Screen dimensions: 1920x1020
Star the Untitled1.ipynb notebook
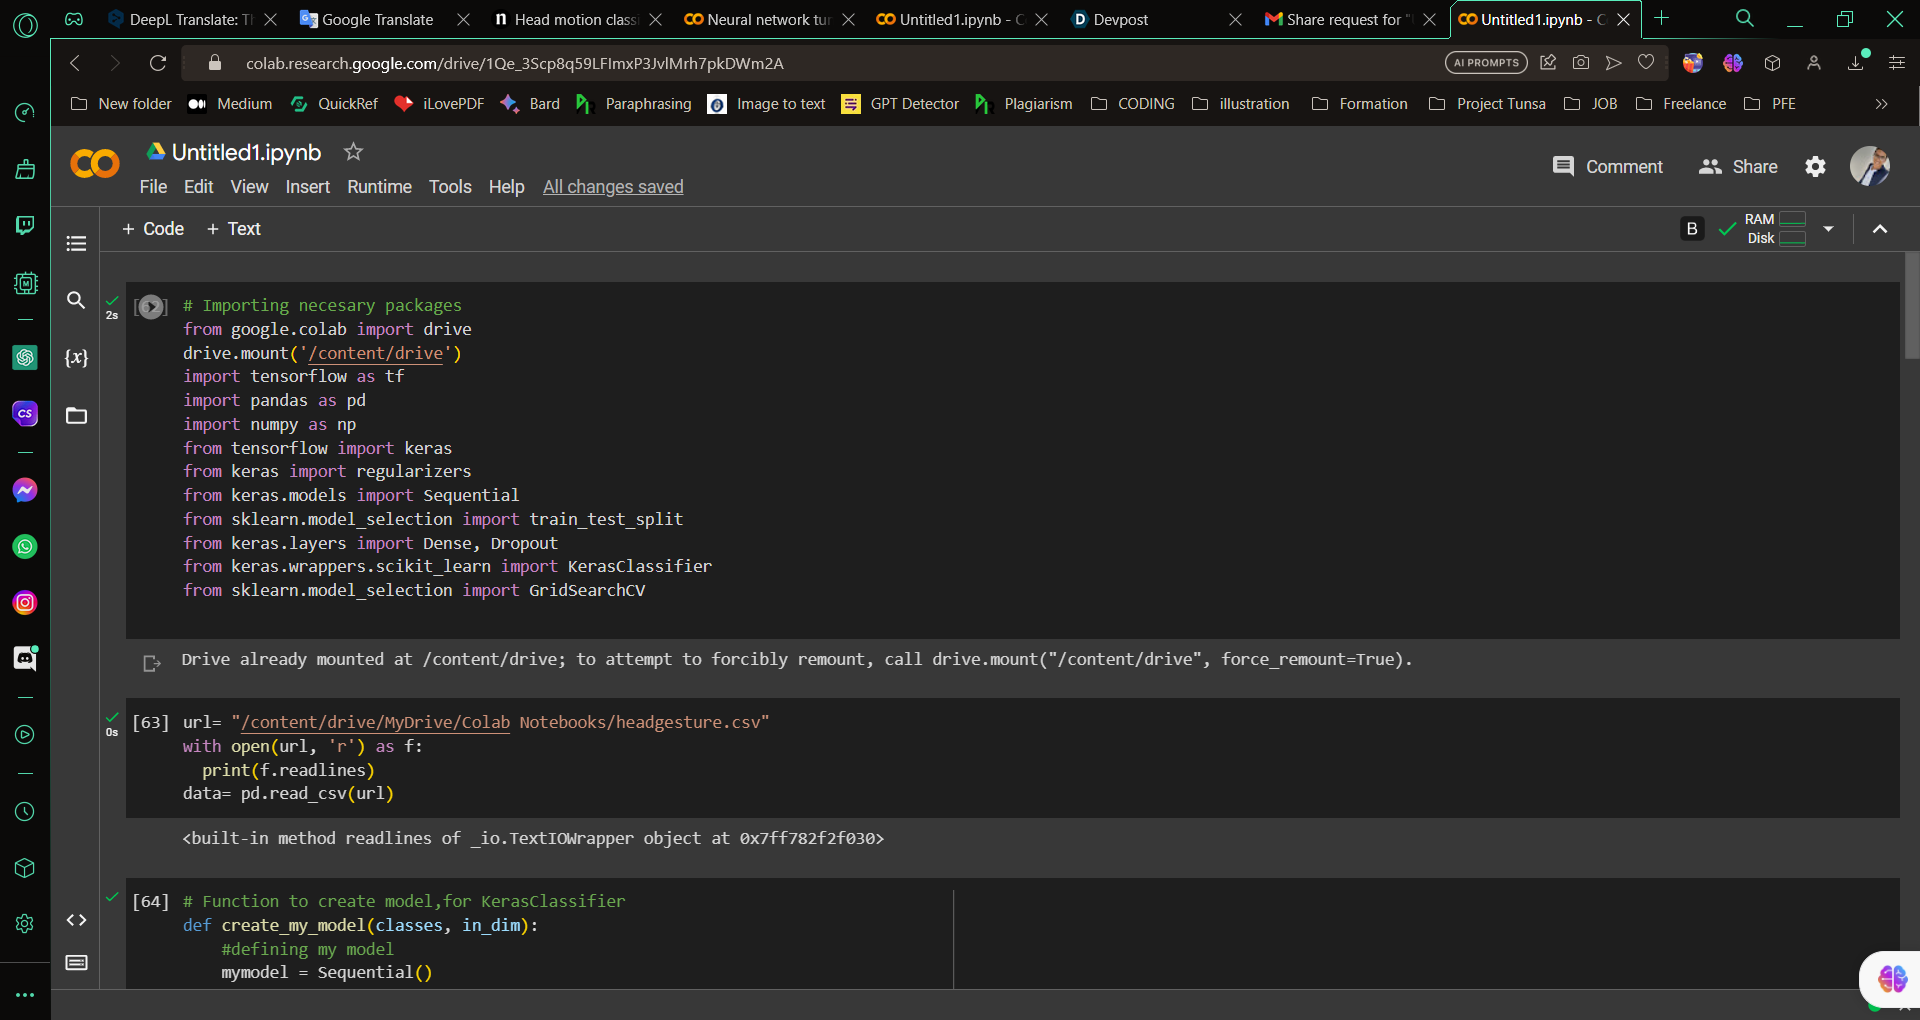(x=353, y=152)
